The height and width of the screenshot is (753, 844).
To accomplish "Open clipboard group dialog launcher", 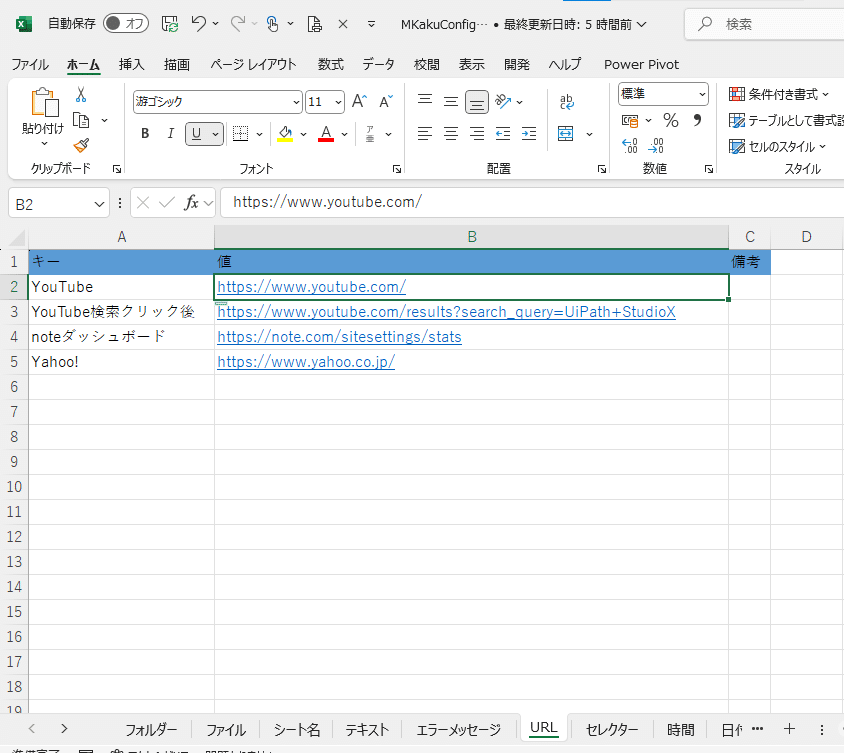I will pyautogui.click(x=117, y=169).
